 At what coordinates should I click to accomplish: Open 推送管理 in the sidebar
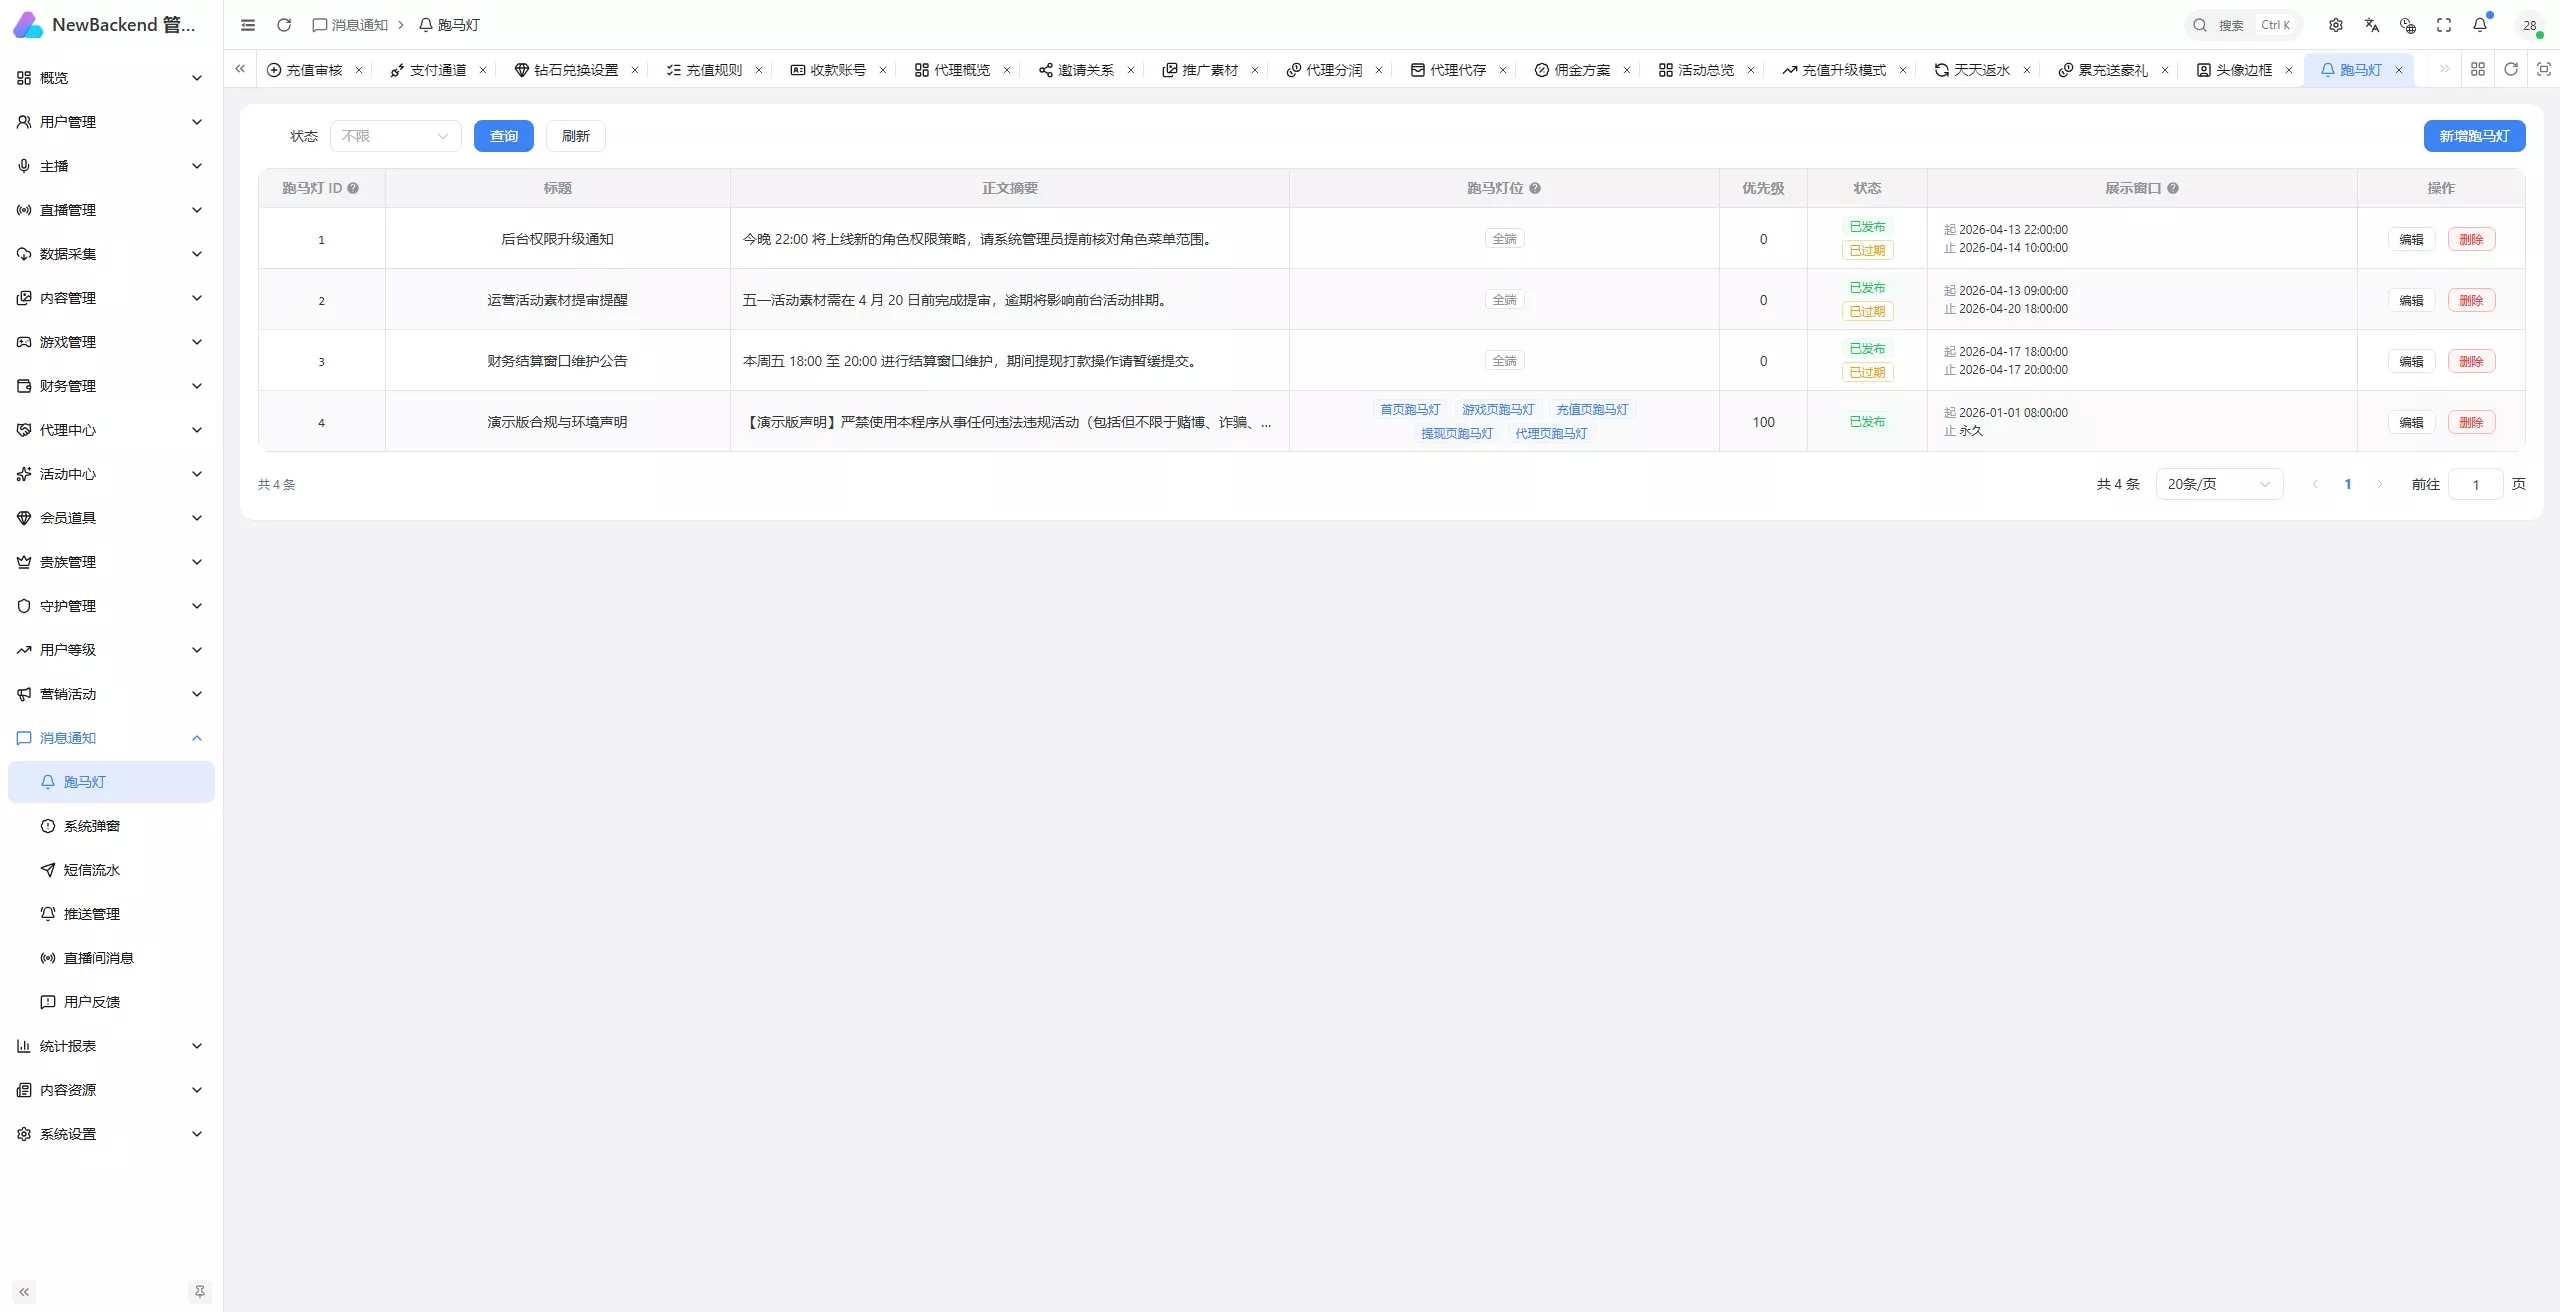(111, 914)
